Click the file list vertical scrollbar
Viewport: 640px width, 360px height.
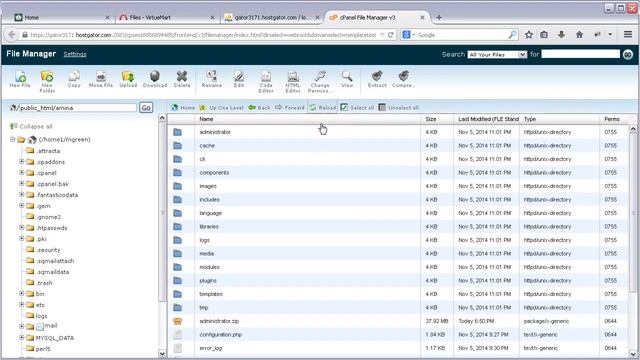tap(633, 212)
